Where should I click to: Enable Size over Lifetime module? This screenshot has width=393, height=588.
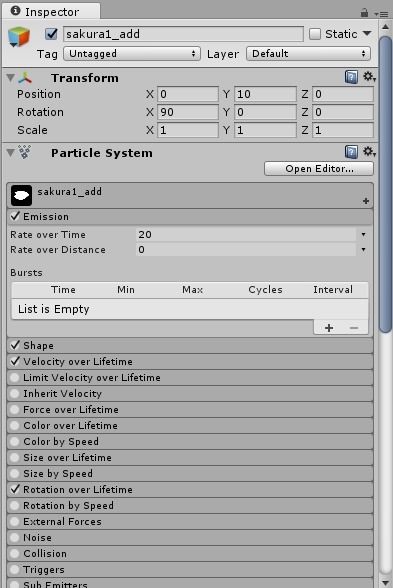click(15, 458)
